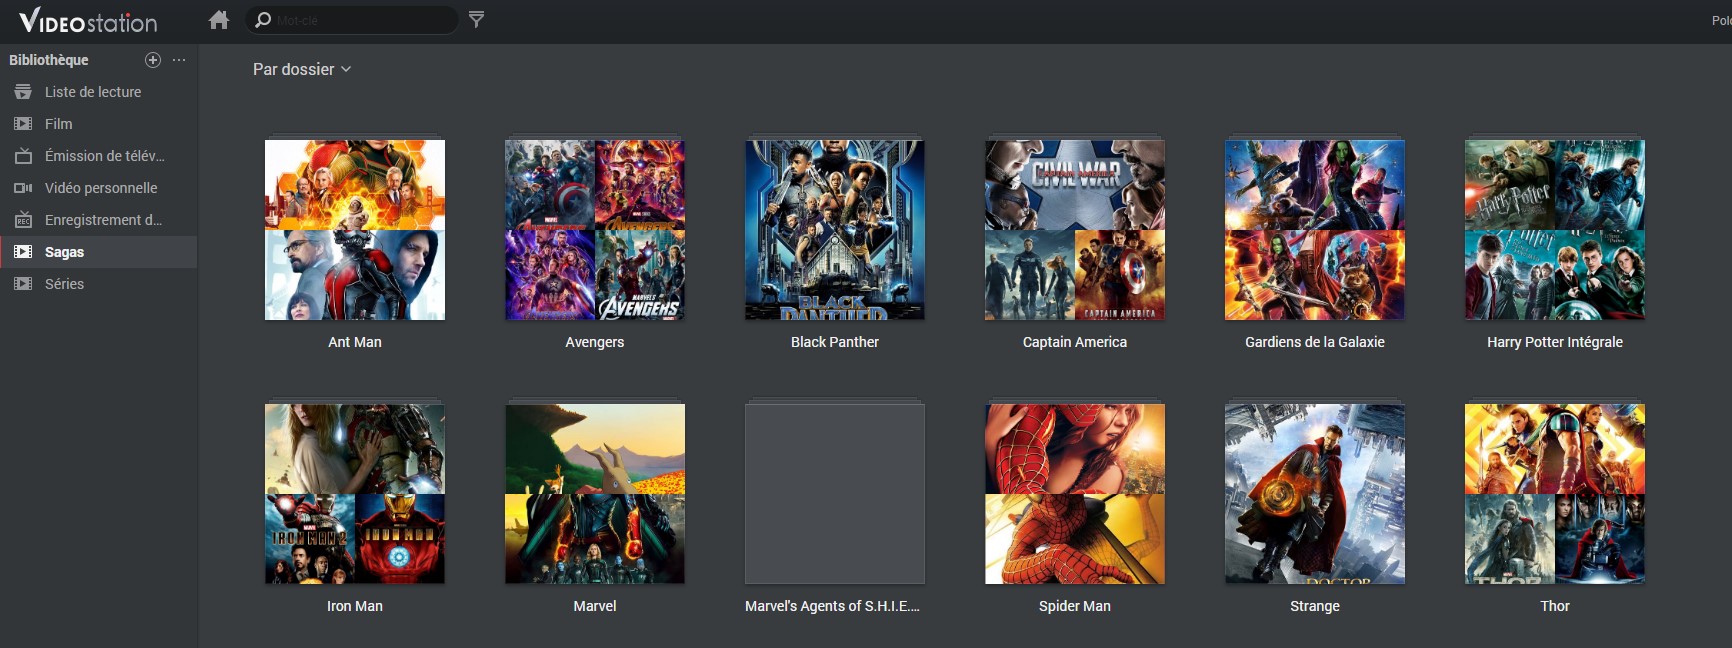The image size is (1732, 648).
Task: Click the Harry Potter Intégrale label
Action: pyautogui.click(x=1555, y=342)
